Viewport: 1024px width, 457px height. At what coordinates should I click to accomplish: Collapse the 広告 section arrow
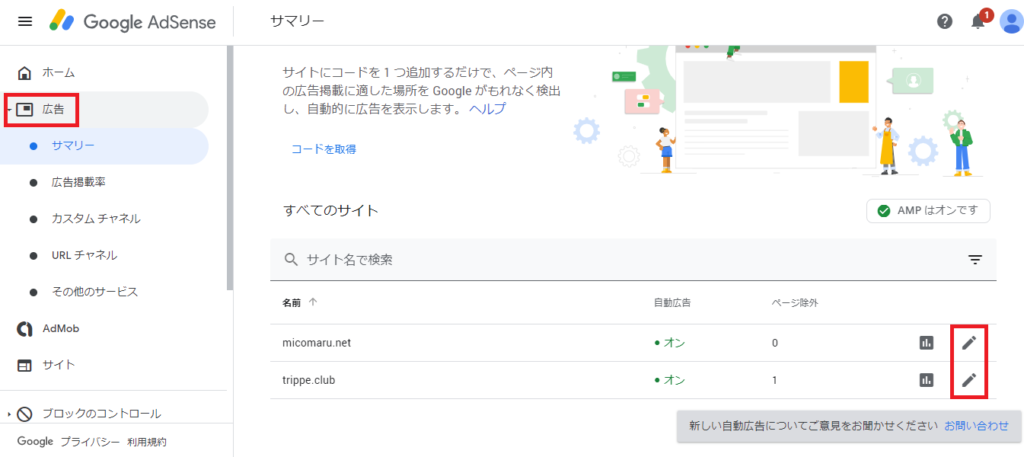pos(8,110)
